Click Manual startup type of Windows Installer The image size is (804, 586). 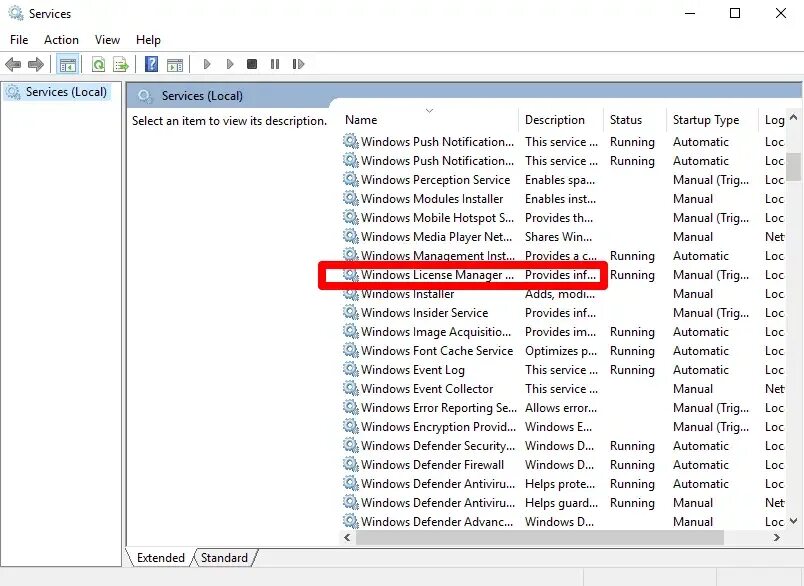(x=693, y=294)
